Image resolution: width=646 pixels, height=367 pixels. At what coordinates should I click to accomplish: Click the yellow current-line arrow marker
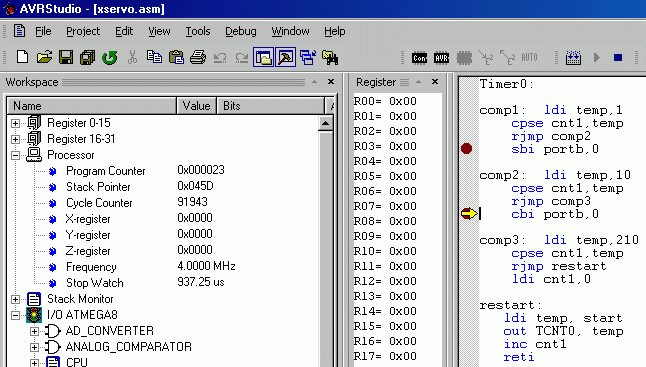469,213
